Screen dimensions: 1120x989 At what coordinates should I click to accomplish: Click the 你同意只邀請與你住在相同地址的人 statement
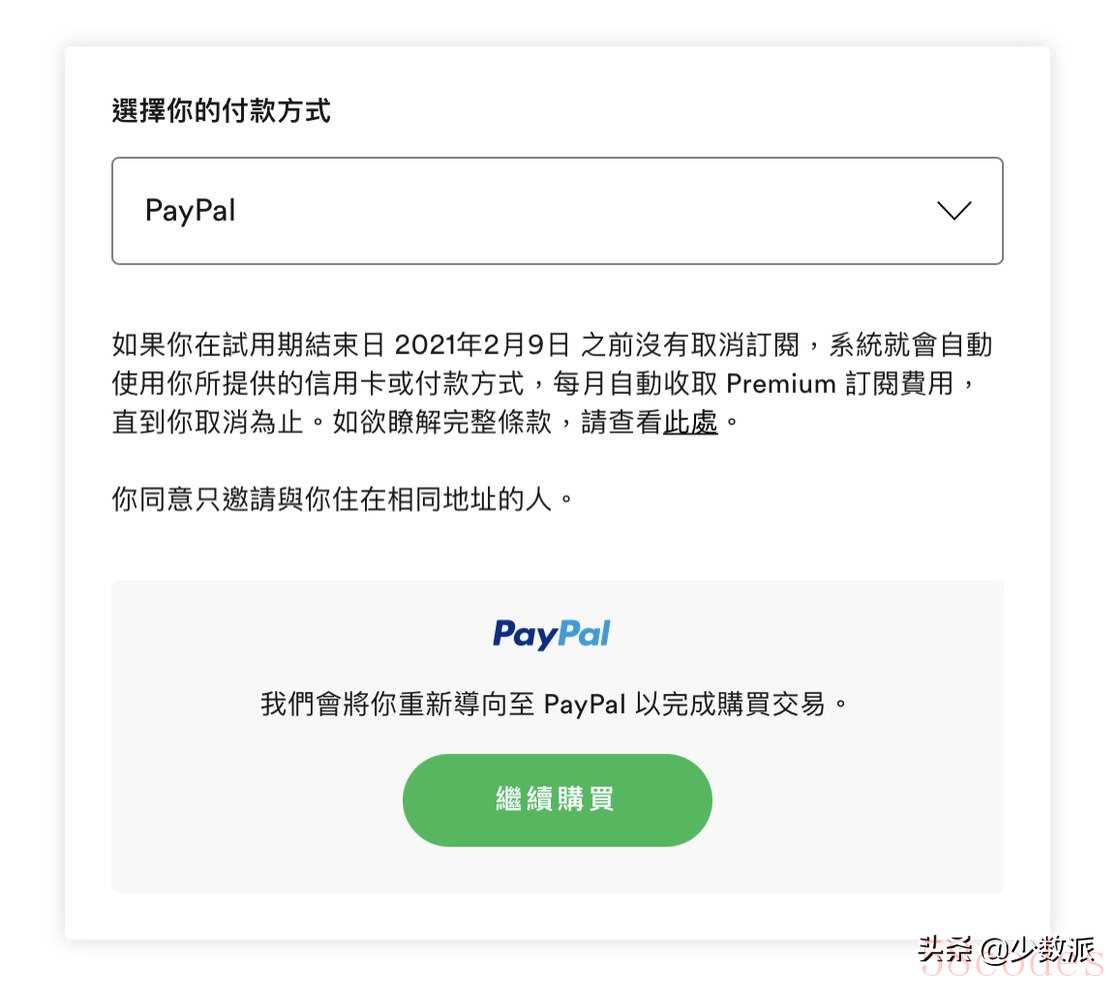342,498
